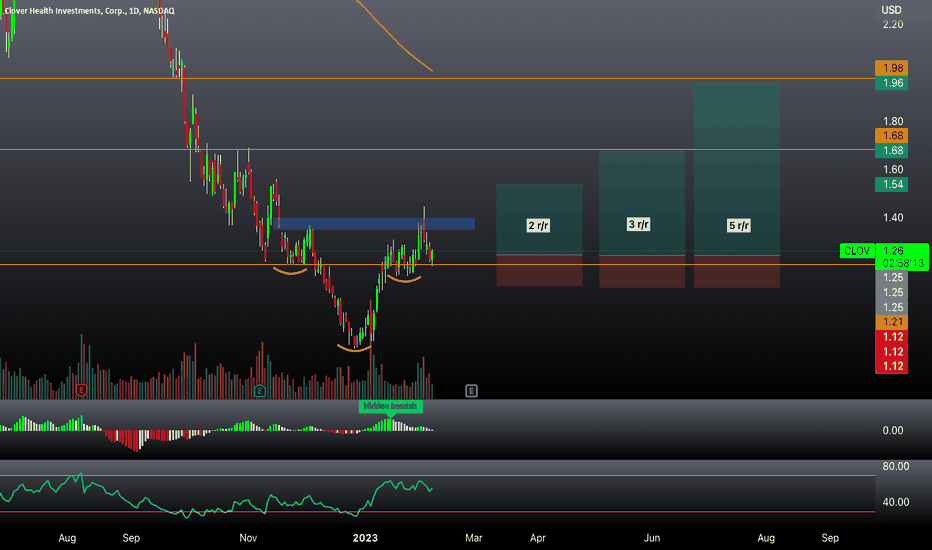The width and height of the screenshot is (932, 550).
Task: Select the orange arc under the lowest candles
Action: [x=354, y=349]
